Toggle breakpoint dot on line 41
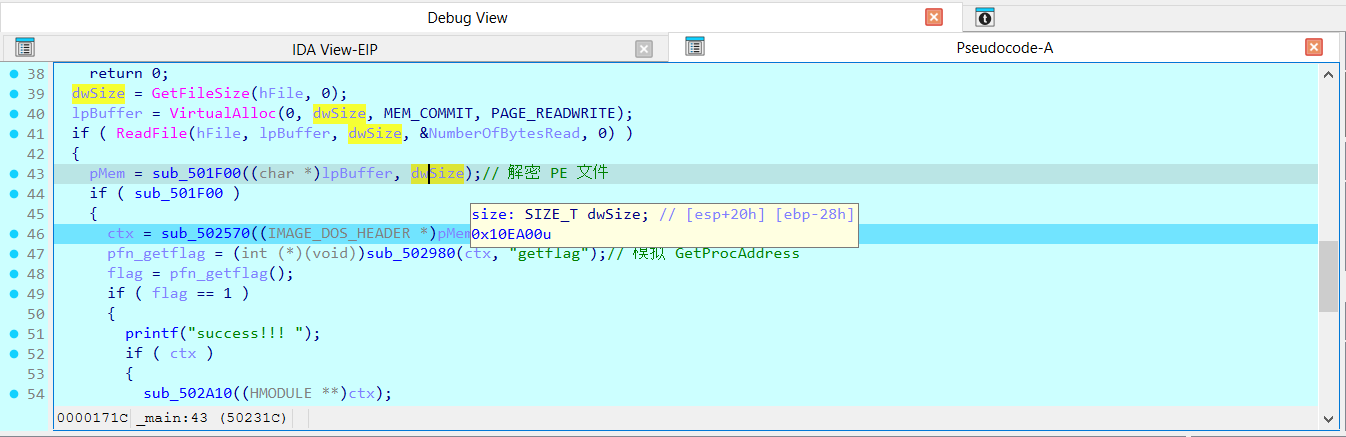1346x437 pixels. point(14,134)
